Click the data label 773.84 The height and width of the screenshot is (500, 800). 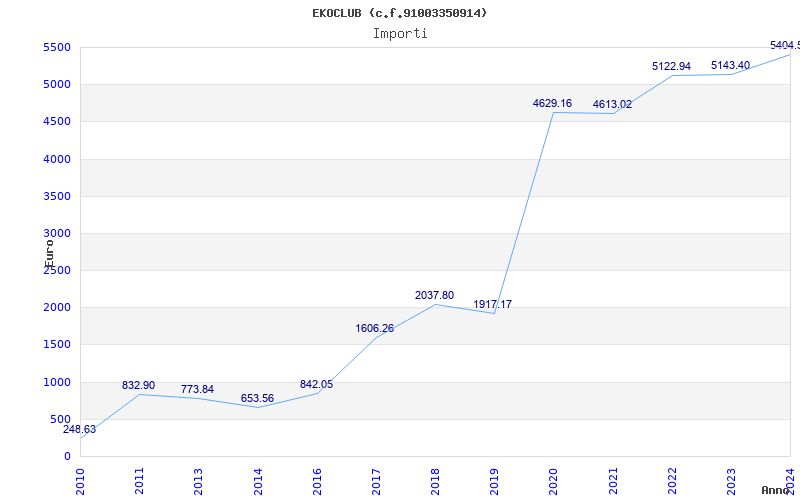(197, 390)
